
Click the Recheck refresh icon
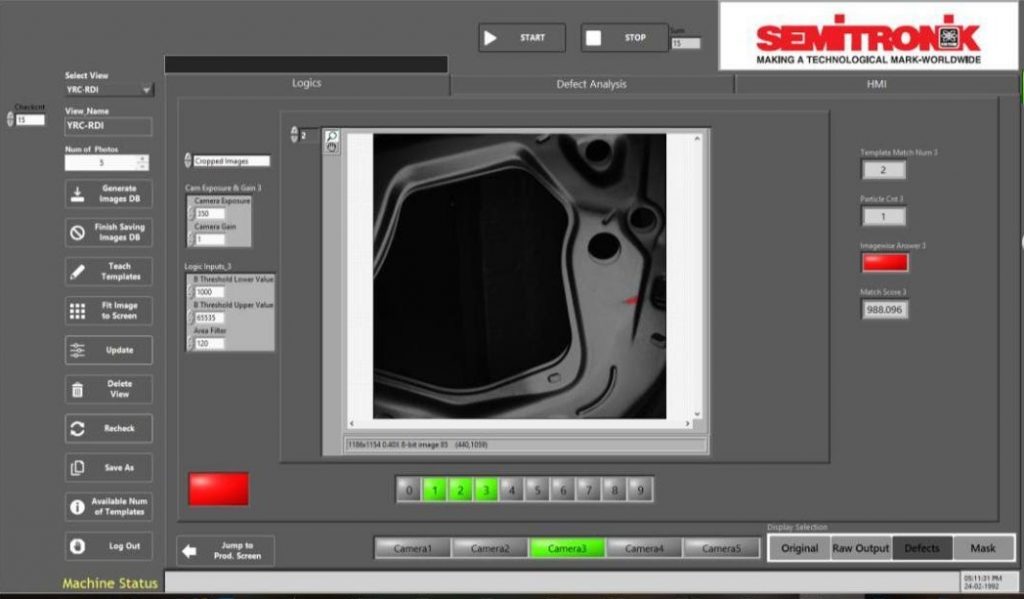point(77,428)
